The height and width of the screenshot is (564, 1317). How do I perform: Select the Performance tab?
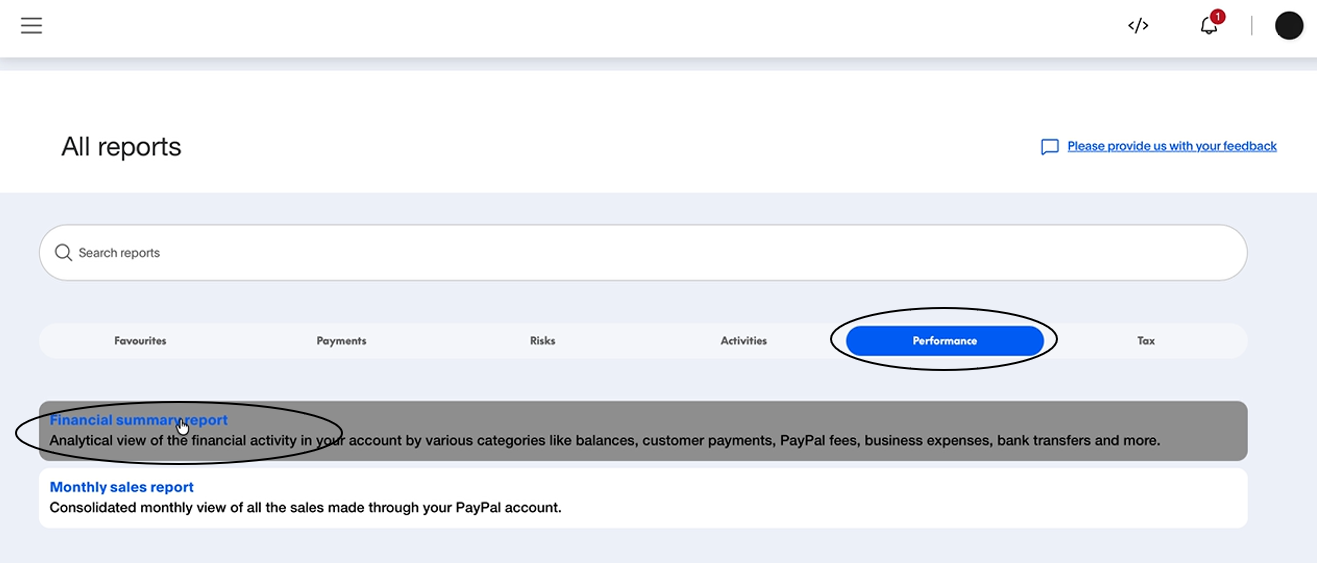coord(945,341)
